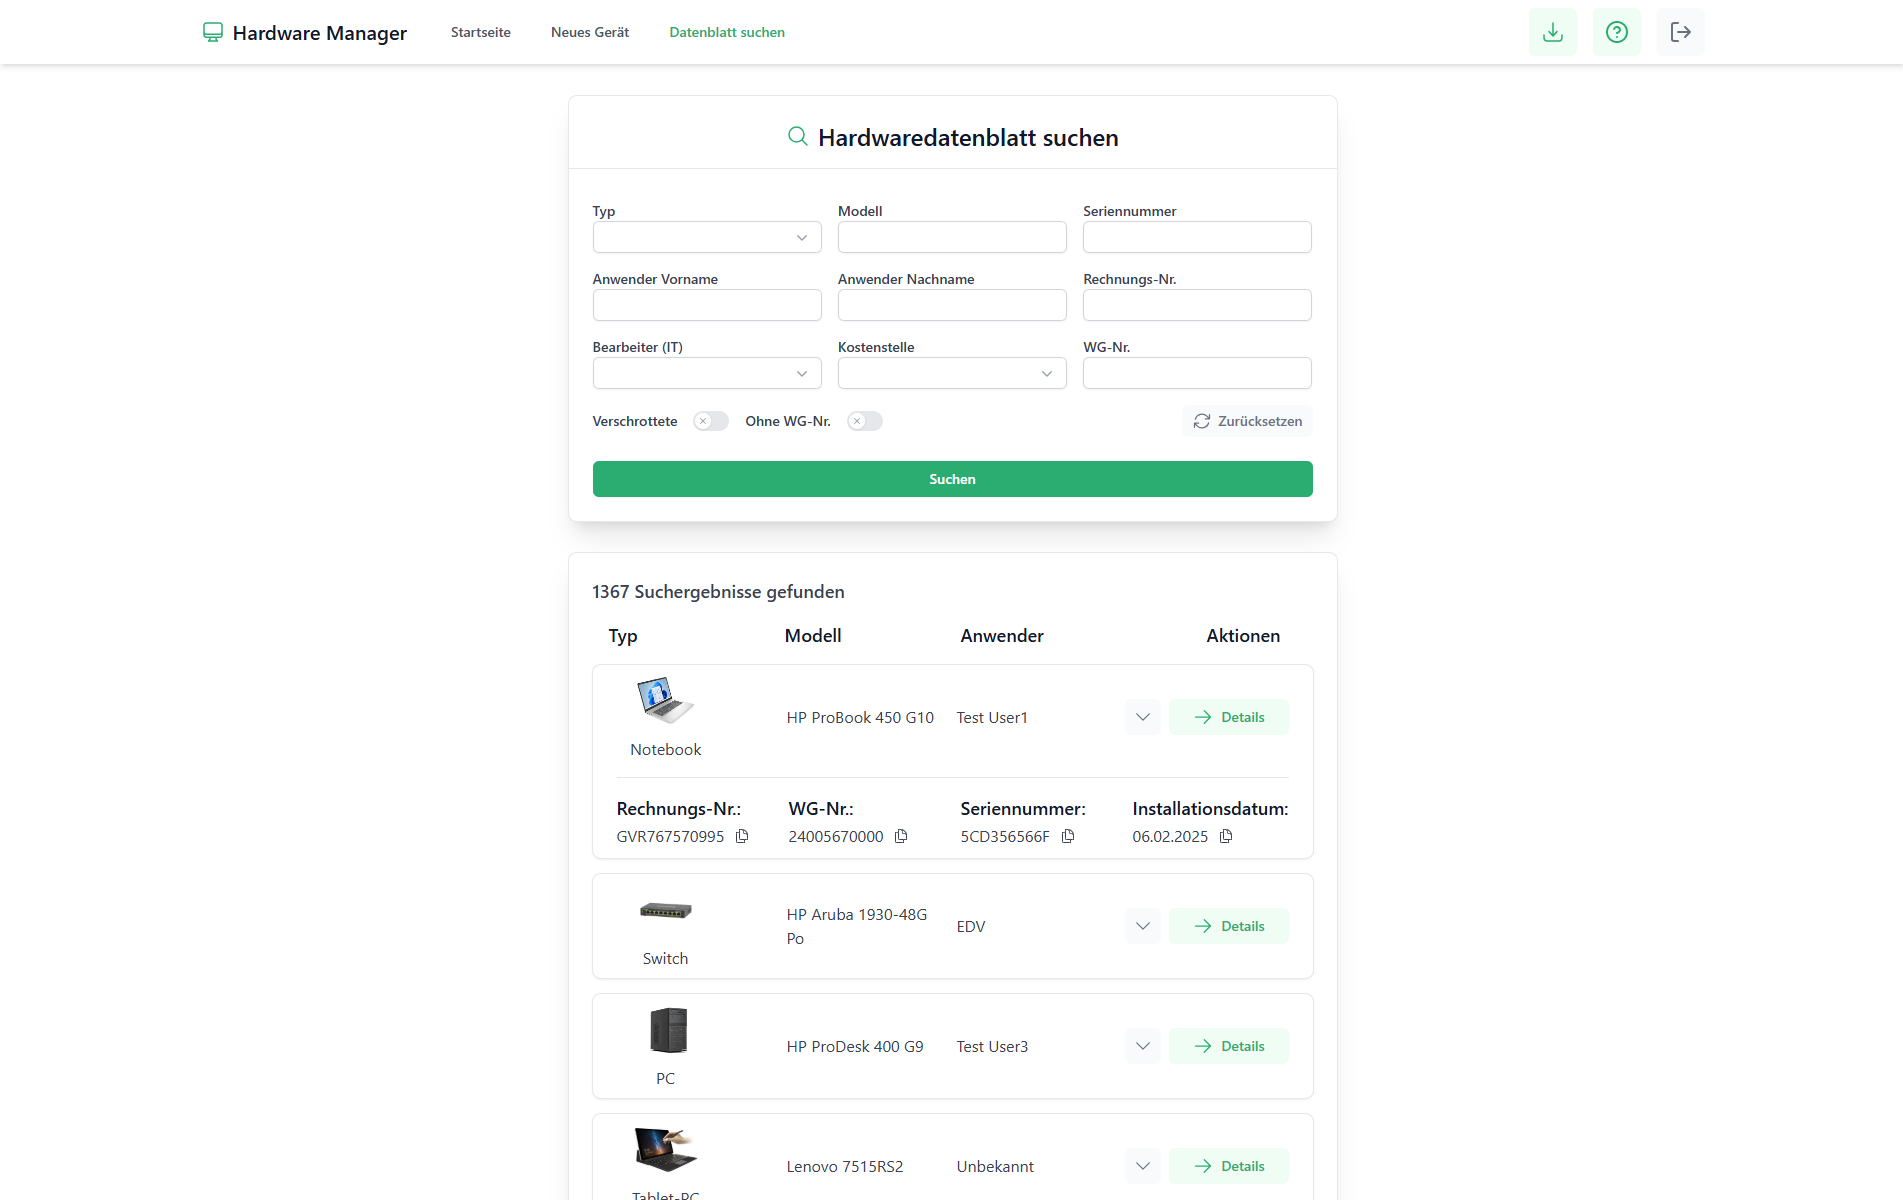The width and height of the screenshot is (1903, 1200).
Task: Copy the Seriennummer 5CD356566F
Action: pos(1068,836)
